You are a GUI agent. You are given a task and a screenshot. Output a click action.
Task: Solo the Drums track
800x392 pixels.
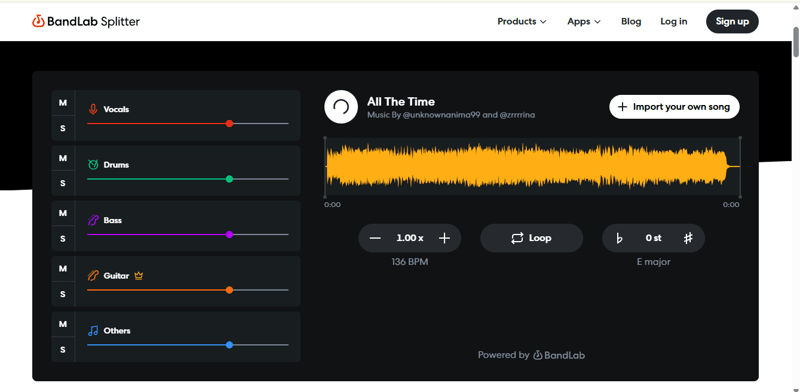click(x=63, y=183)
